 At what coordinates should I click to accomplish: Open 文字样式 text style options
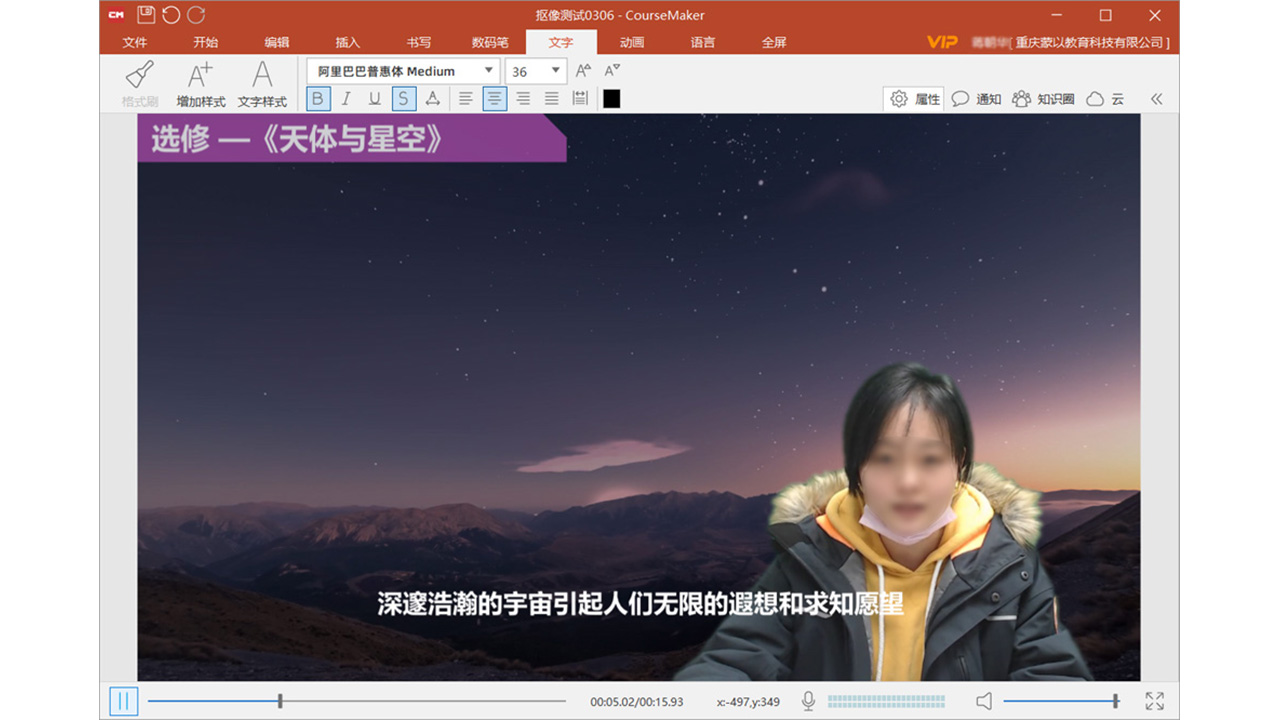pos(262,82)
